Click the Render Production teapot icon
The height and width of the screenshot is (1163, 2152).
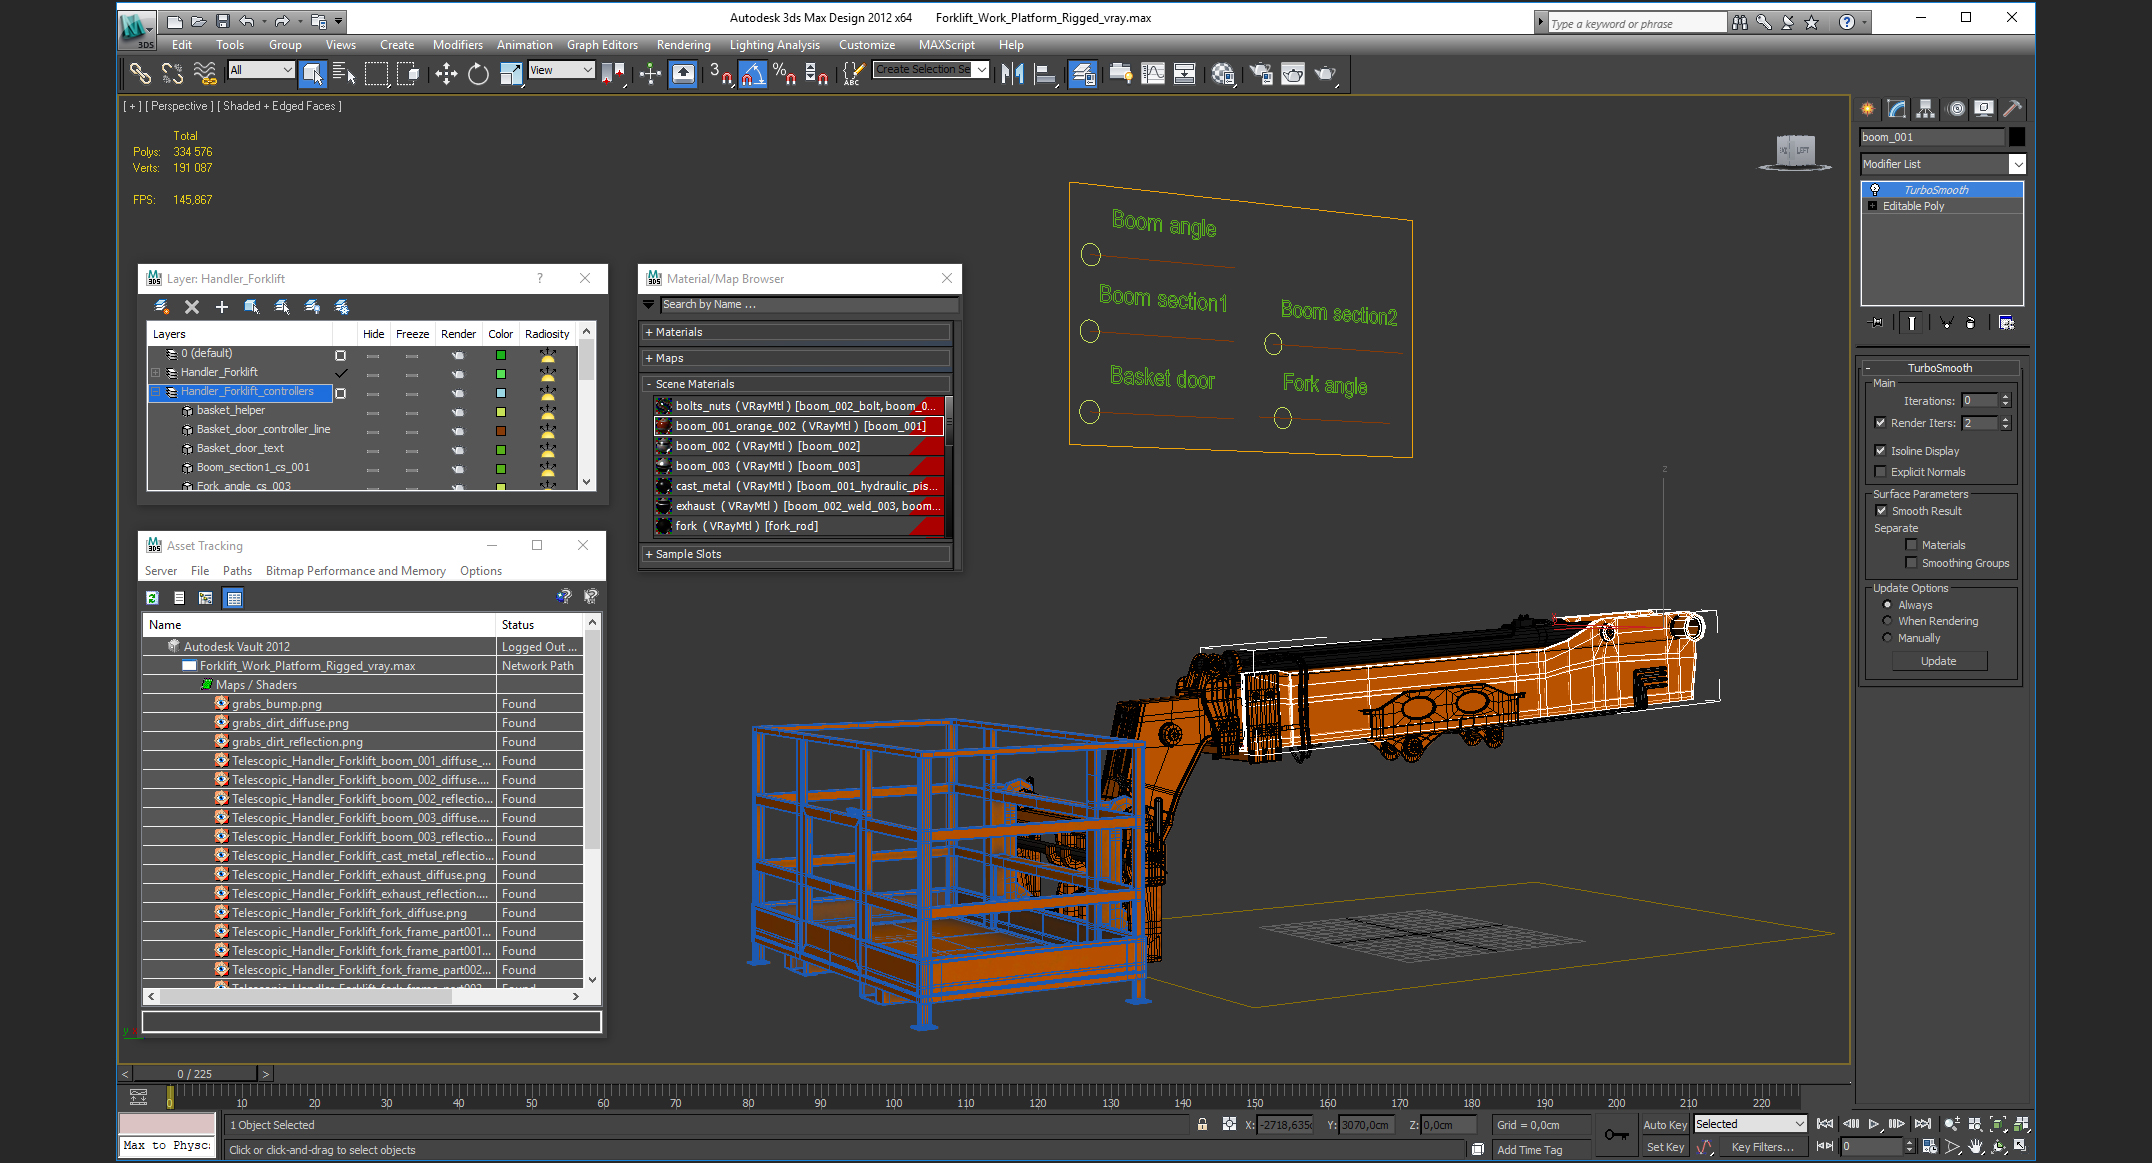pos(1326,73)
